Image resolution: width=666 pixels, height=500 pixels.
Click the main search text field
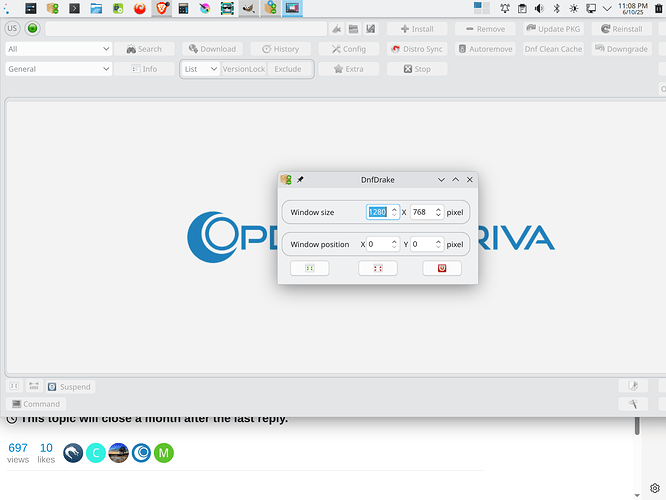coord(186,29)
